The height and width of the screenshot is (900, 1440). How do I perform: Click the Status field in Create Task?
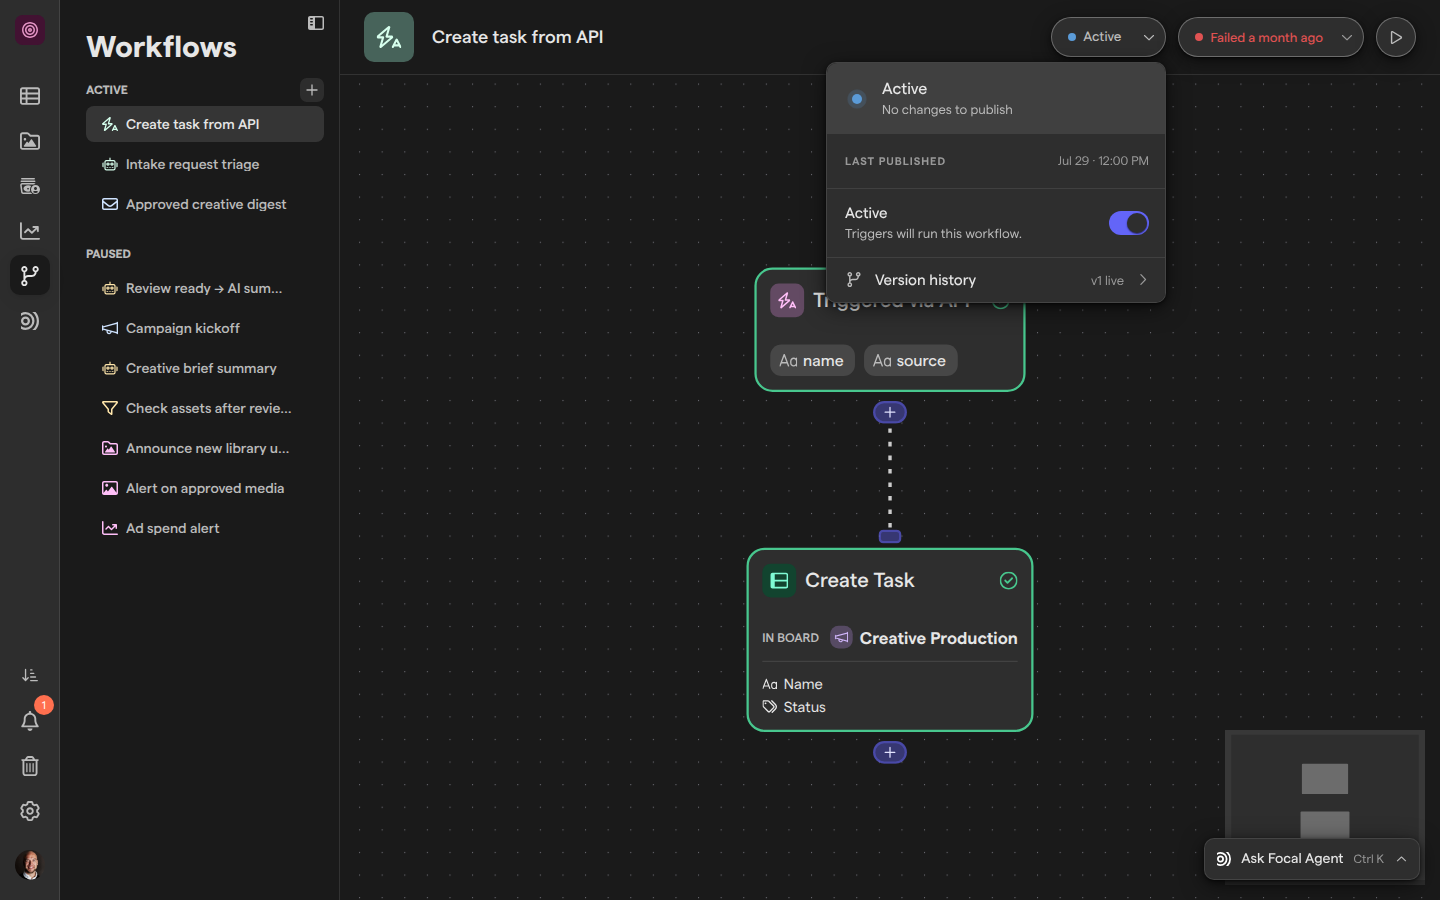pyautogui.click(x=794, y=707)
